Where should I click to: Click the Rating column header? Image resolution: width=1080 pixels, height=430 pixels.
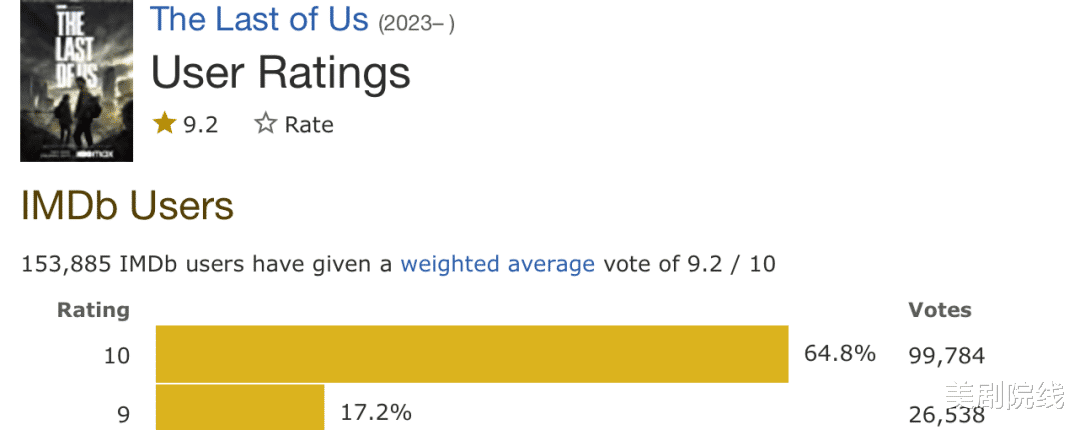93,310
